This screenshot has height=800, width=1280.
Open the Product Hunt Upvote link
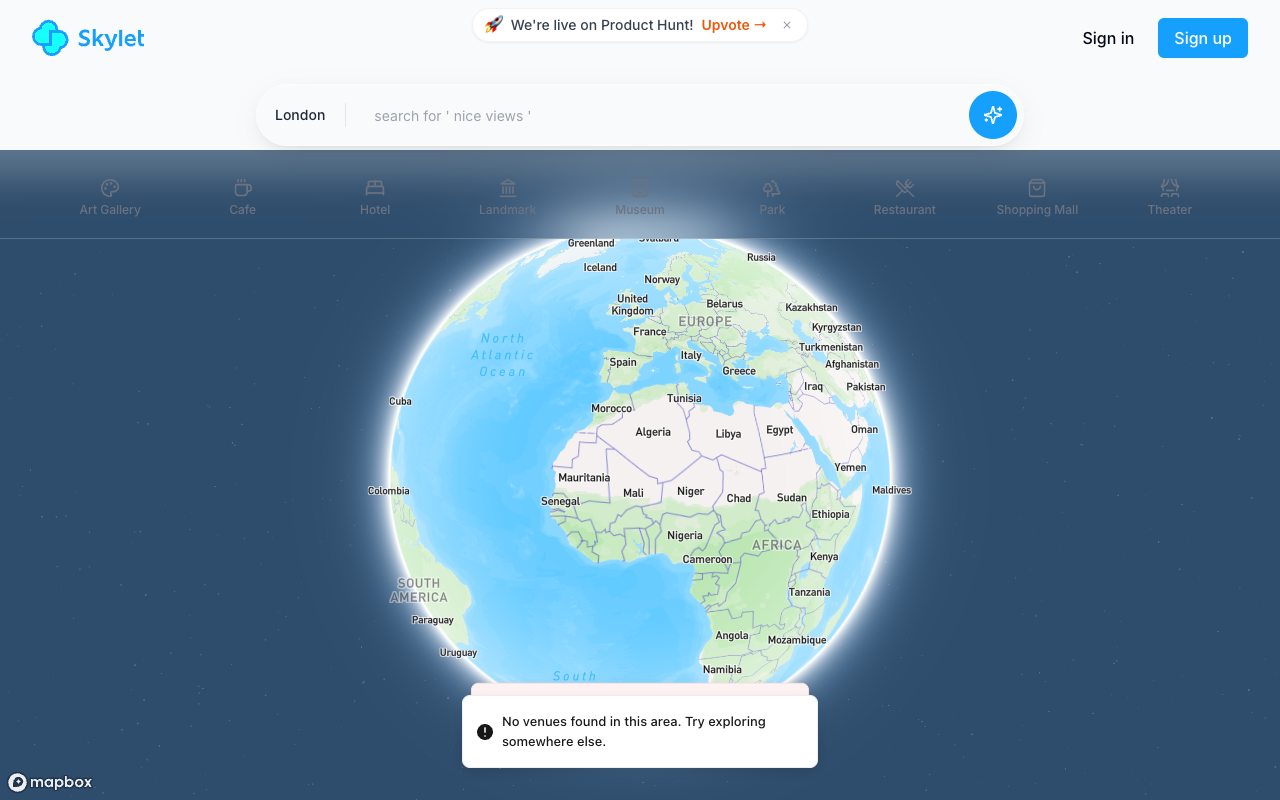[733, 25]
